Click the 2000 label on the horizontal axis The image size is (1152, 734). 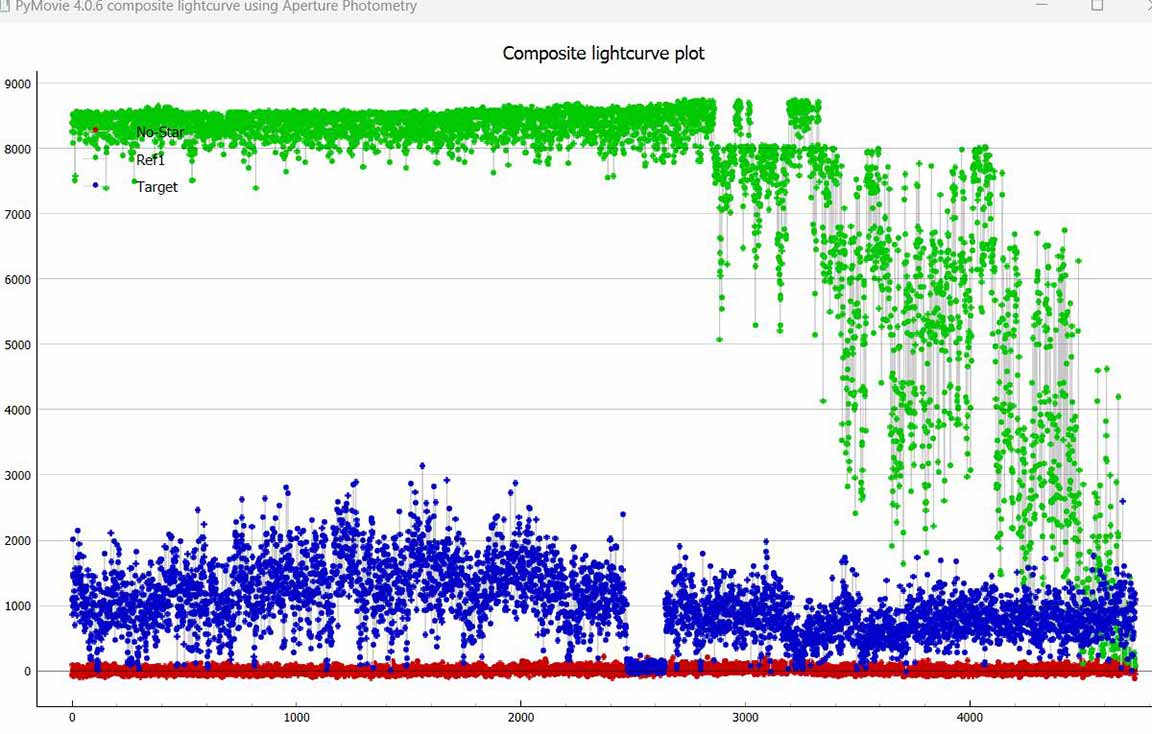point(520,717)
